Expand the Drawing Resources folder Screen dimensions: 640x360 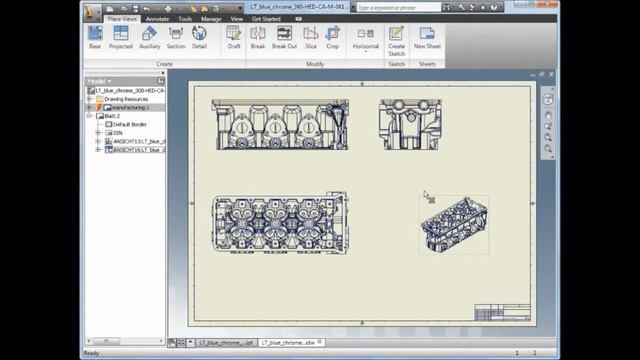[89, 99]
